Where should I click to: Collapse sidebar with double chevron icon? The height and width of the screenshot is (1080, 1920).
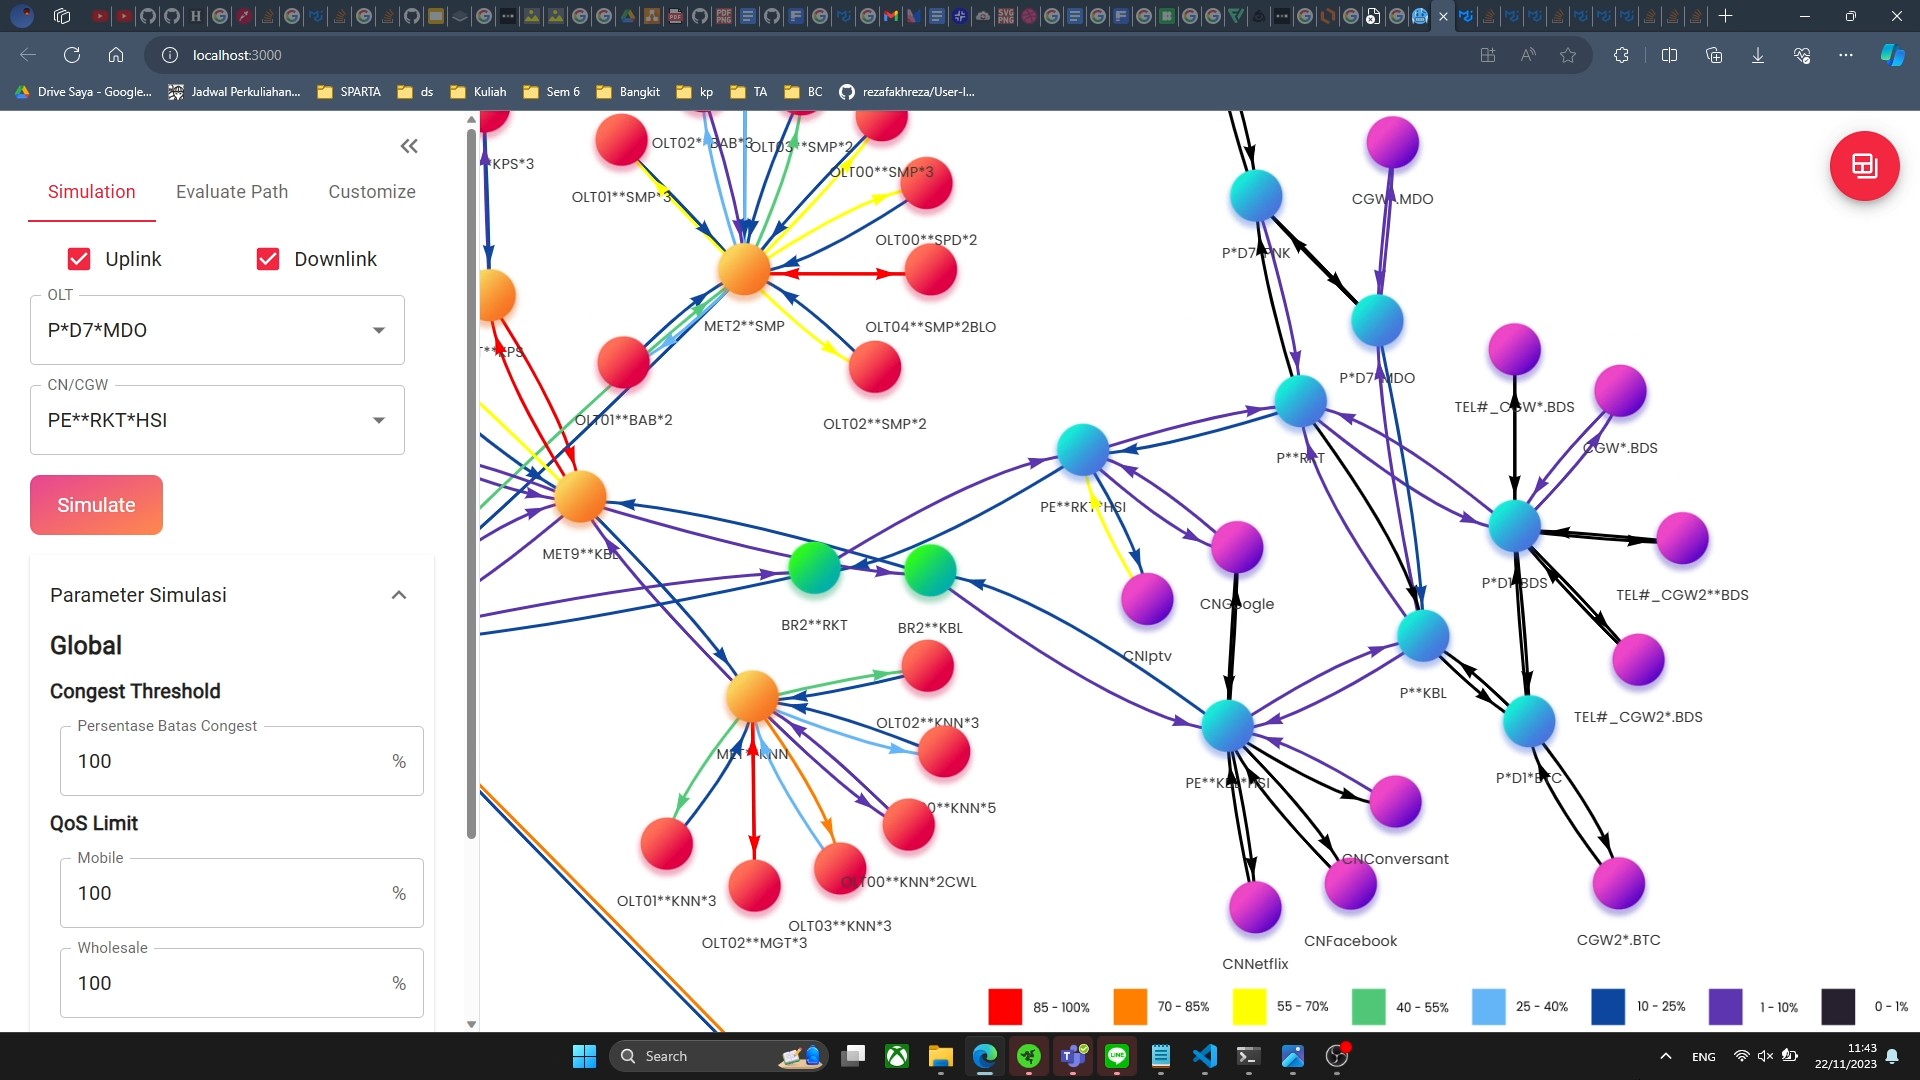click(409, 146)
